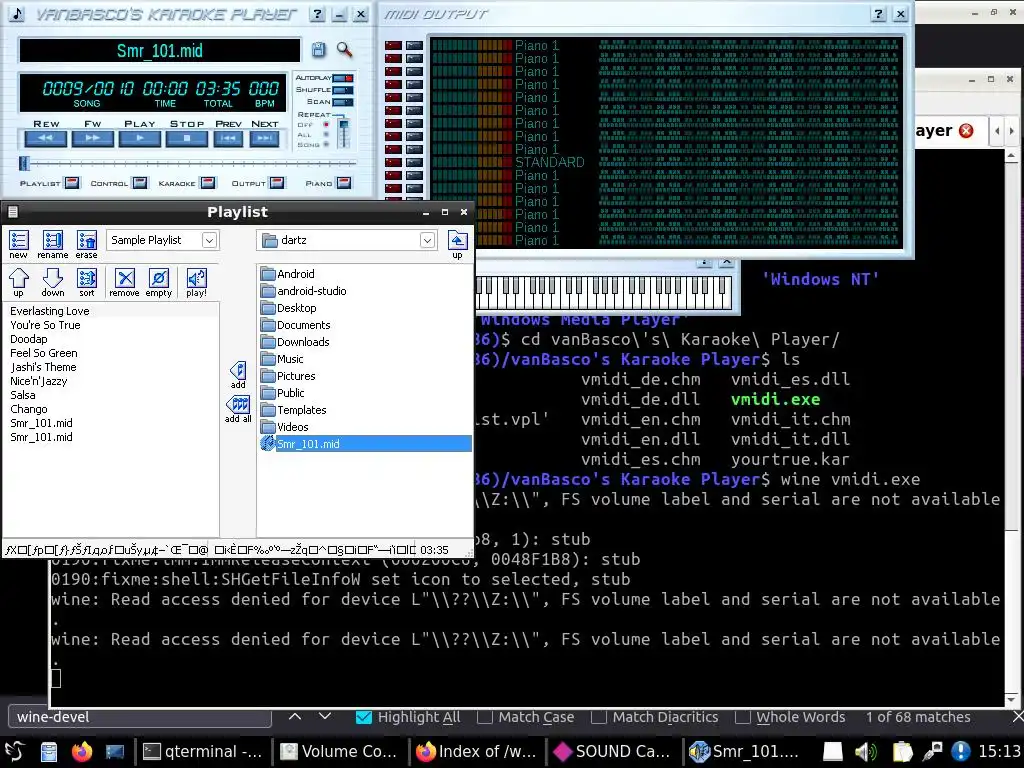Launch Firefox from the taskbar quick-launch icon
The image size is (1024, 768).
coord(82,752)
